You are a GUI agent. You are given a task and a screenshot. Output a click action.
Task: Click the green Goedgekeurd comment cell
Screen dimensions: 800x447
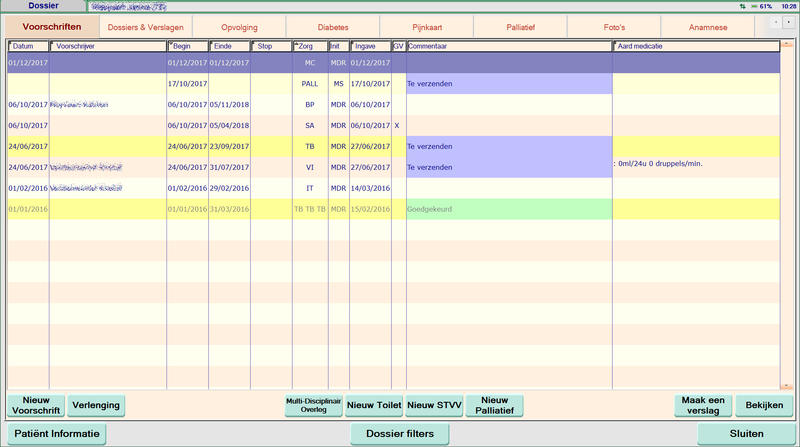coord(508,210)
